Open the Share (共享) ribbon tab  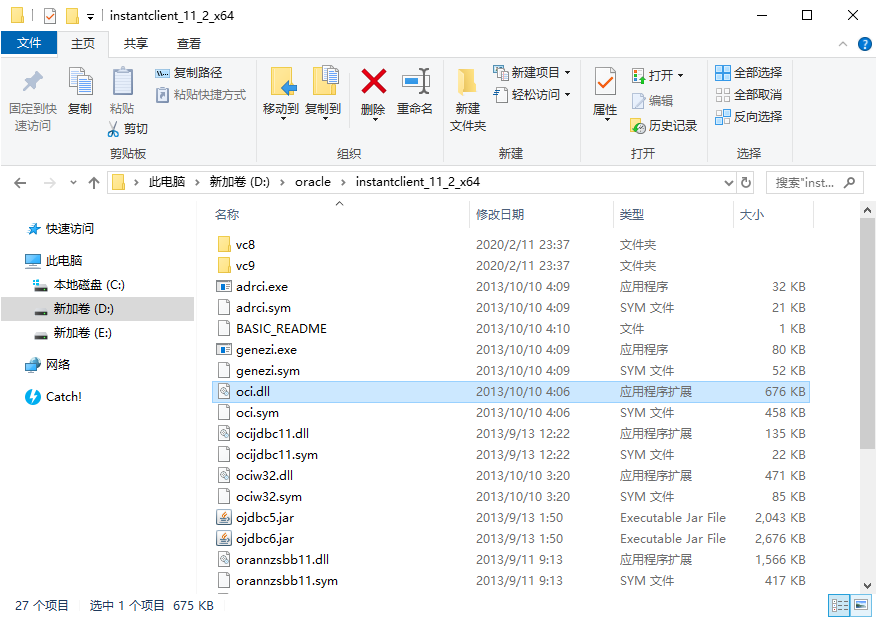[136, 44]
